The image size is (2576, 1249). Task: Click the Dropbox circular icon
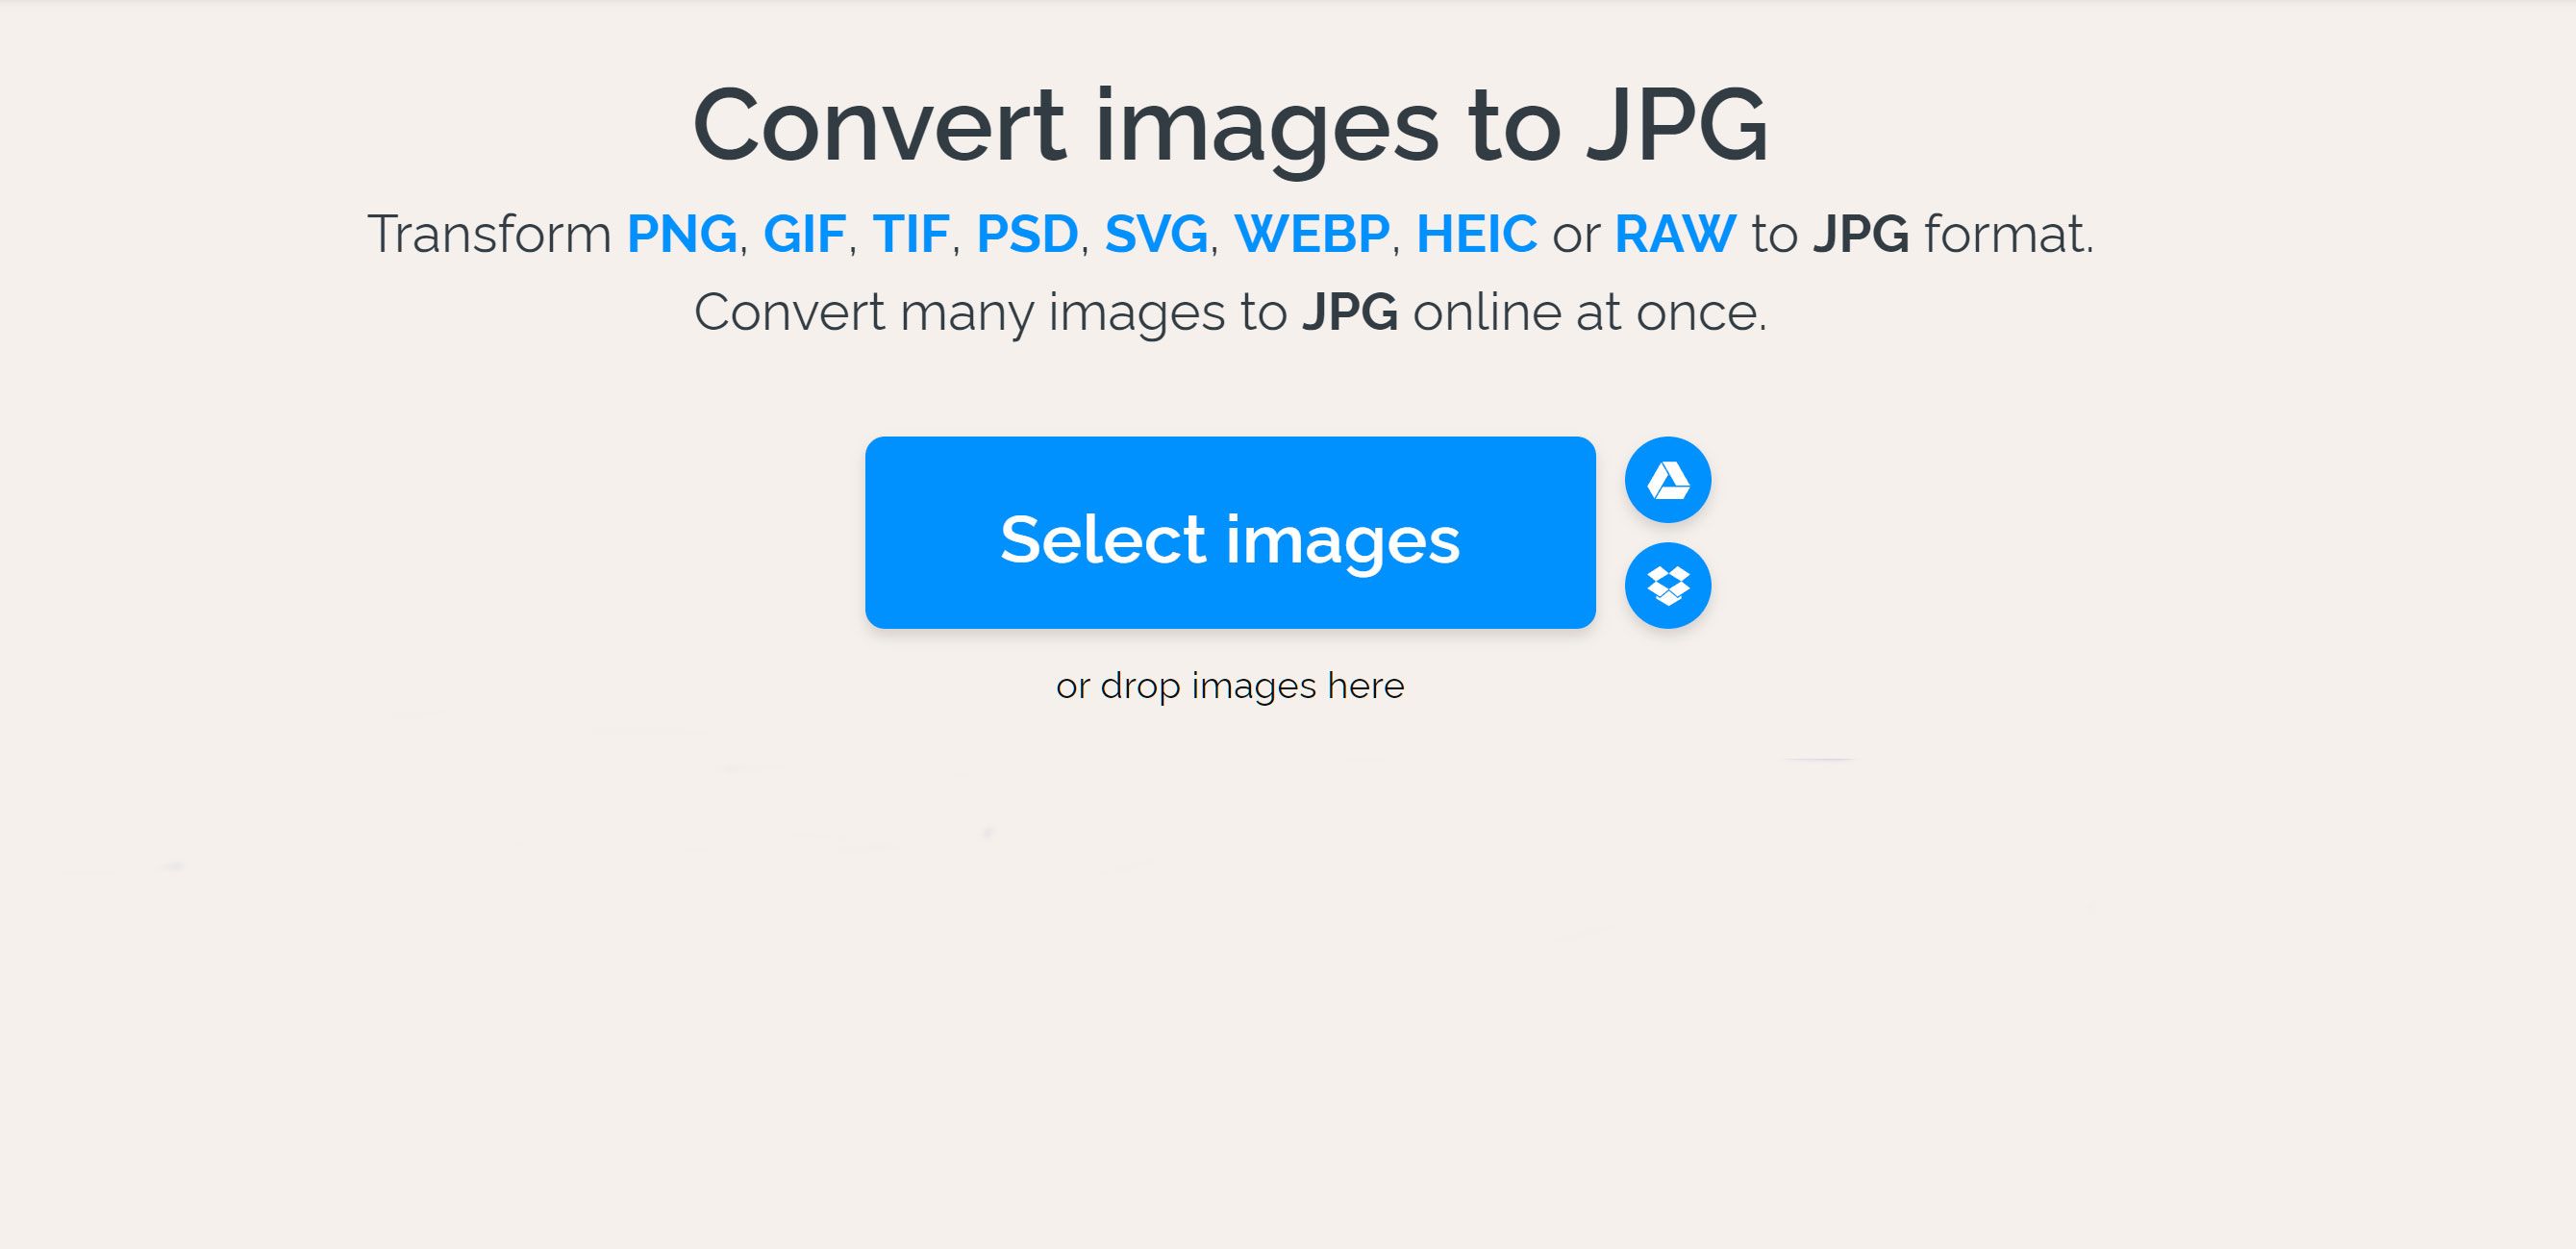1667,585
